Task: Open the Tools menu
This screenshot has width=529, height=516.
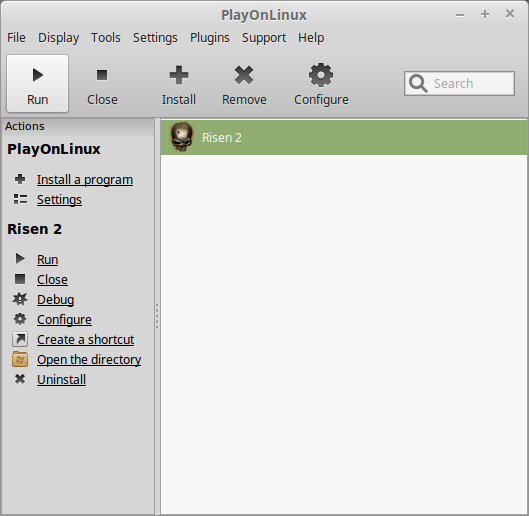Action: click(106, 37)
